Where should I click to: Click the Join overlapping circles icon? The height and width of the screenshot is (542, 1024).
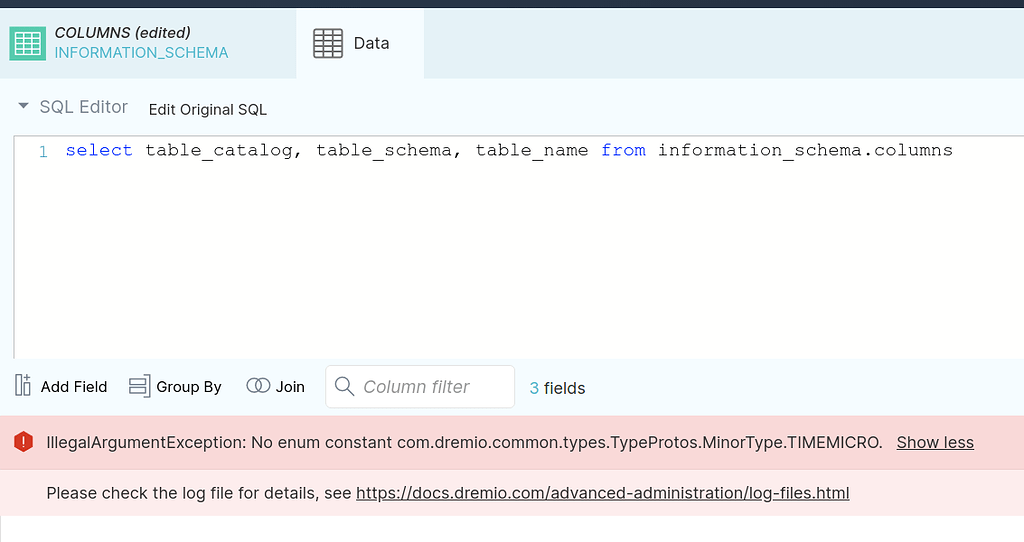pos(258,386)
